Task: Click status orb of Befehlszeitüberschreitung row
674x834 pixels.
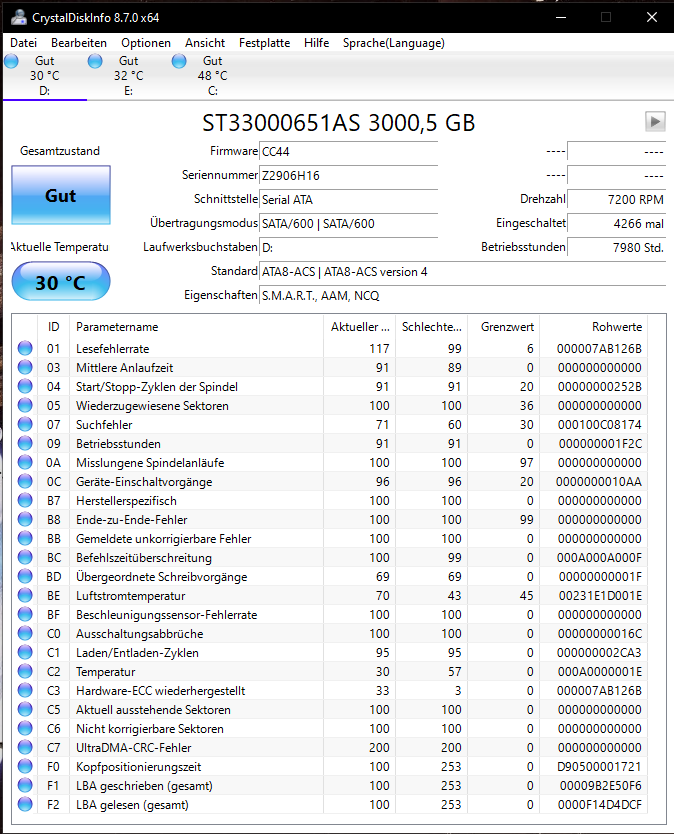Action: 25,557
